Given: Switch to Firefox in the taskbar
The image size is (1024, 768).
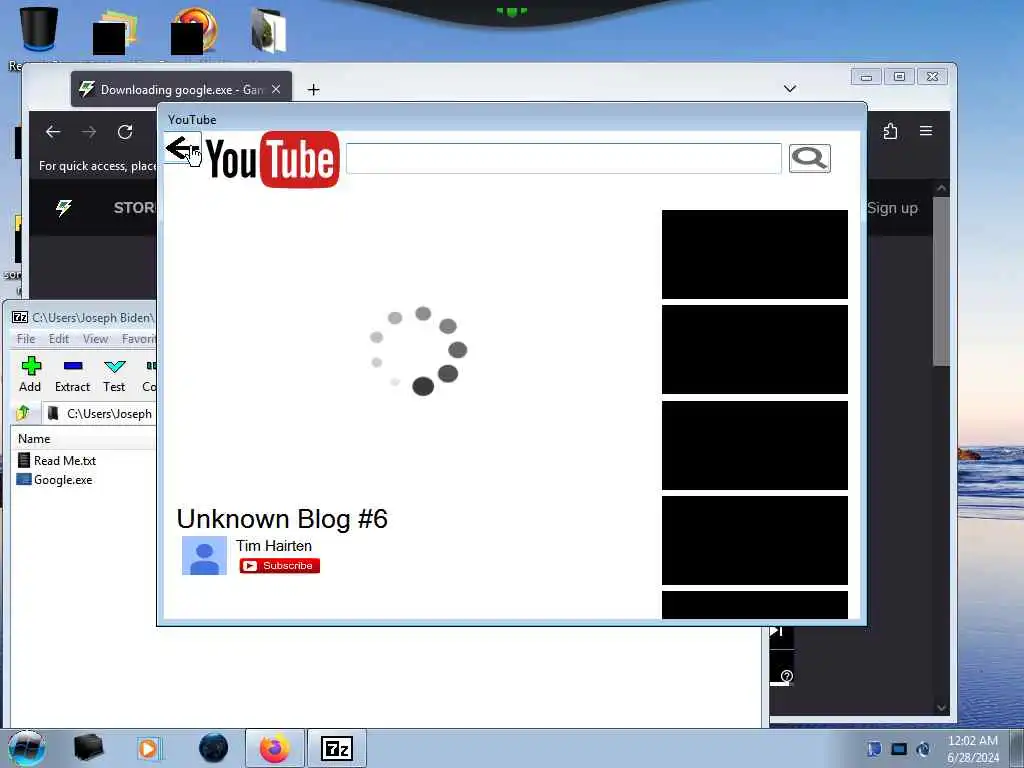Looking at the screenshot, I should tap(275, 748).
